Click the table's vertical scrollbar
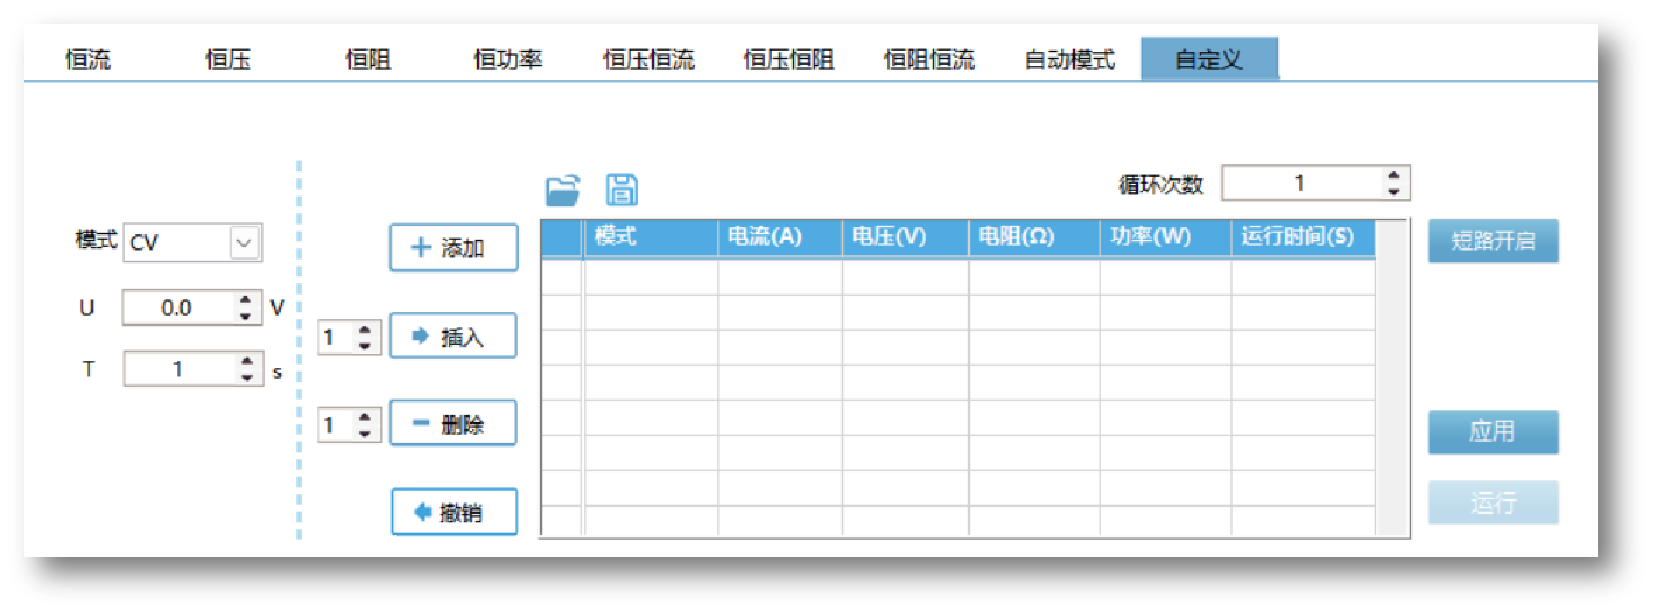Viewport: 1655px width, 614px height. click(1391, 378)
